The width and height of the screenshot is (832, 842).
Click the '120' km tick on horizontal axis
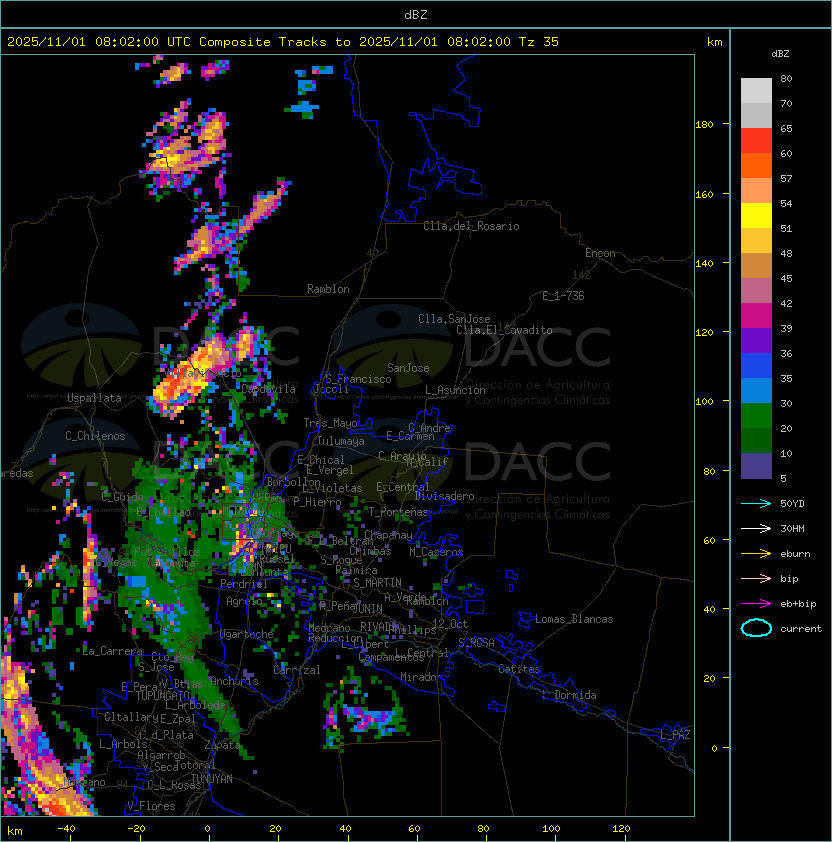[x=620, y=829]
